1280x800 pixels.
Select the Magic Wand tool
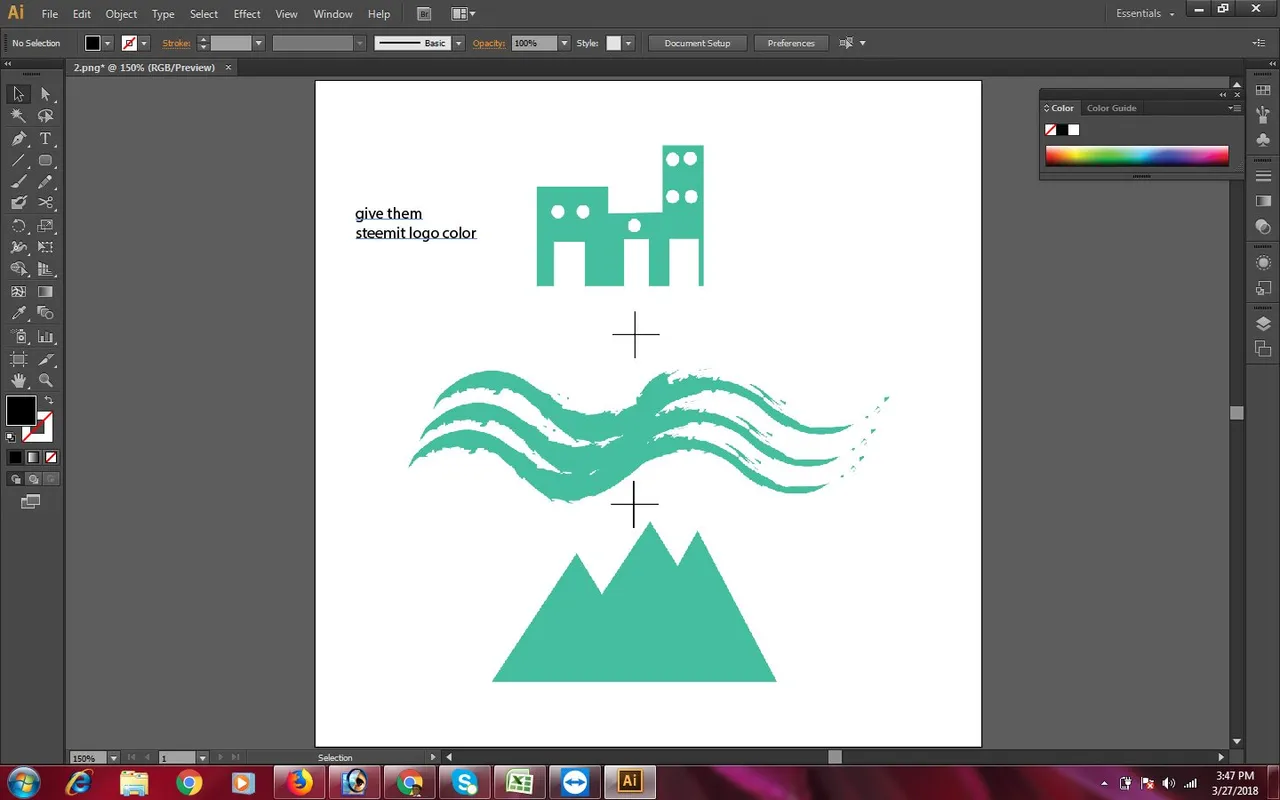18,116
